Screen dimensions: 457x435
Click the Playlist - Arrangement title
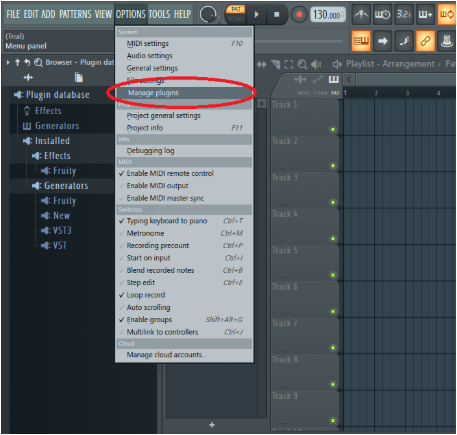coord(390,64)
